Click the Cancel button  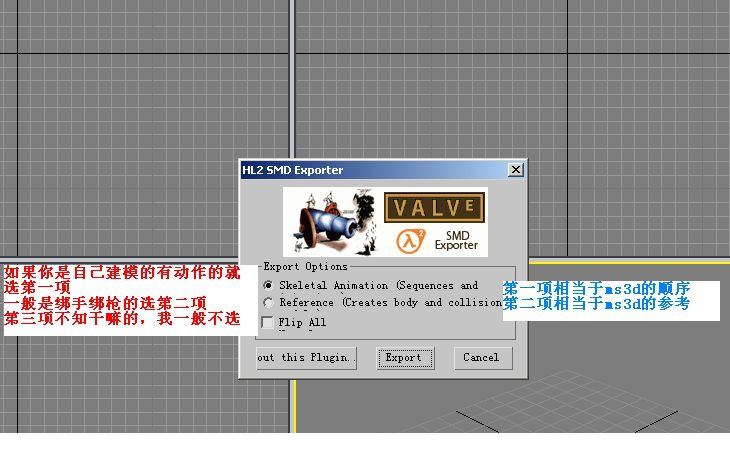pos(483,358)
